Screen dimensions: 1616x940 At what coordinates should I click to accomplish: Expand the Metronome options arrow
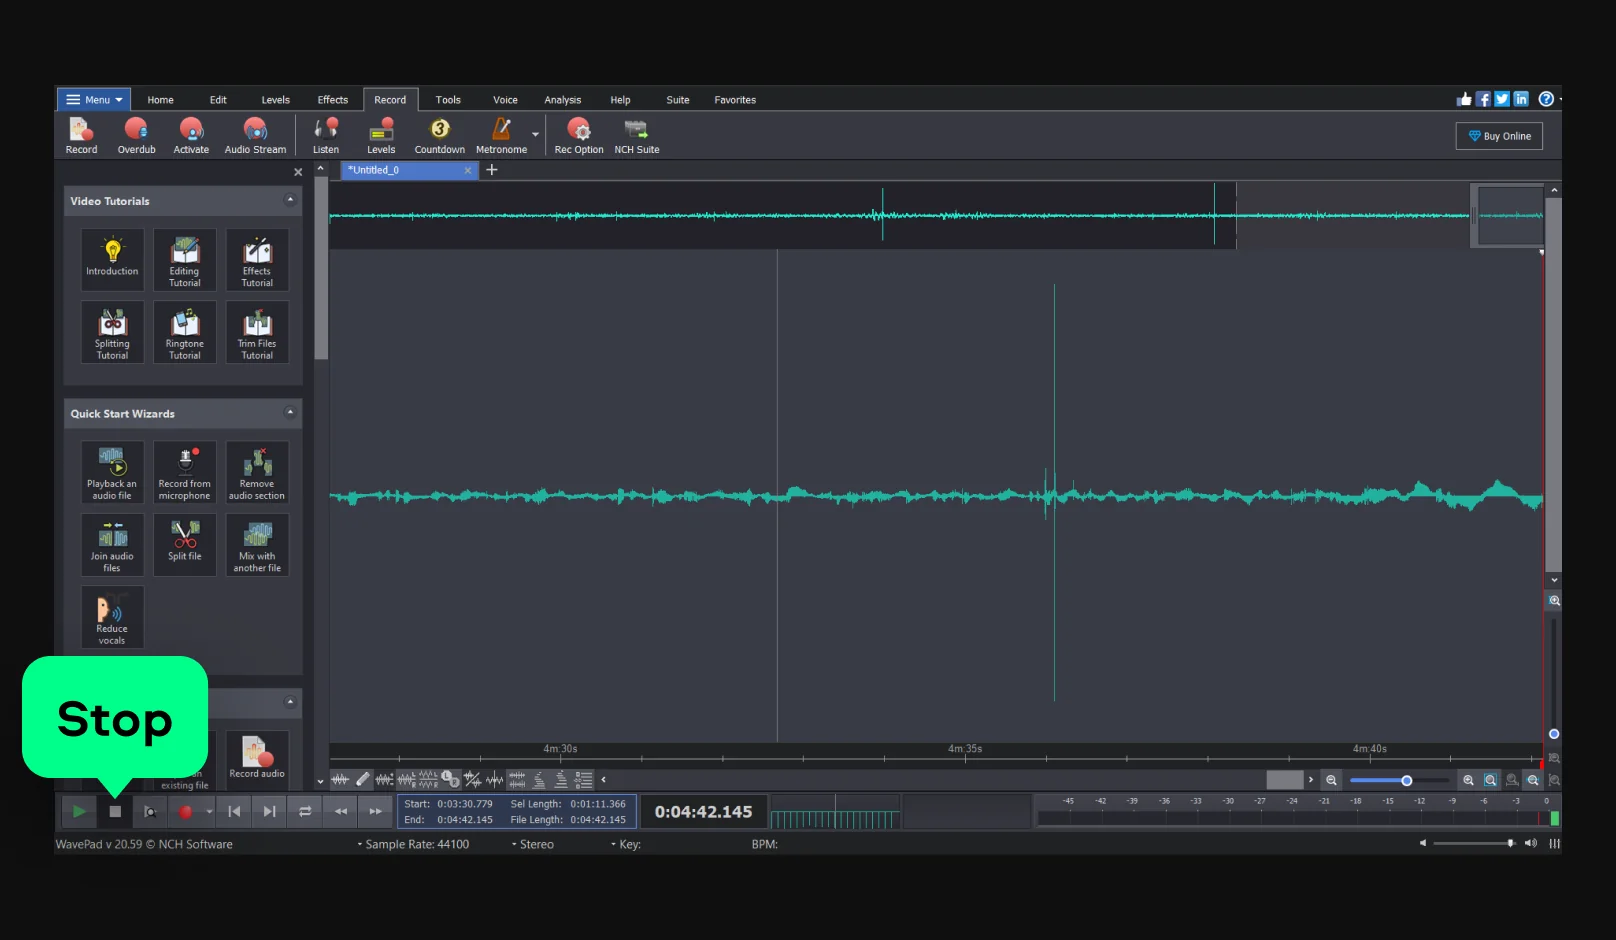pos(535,135)
